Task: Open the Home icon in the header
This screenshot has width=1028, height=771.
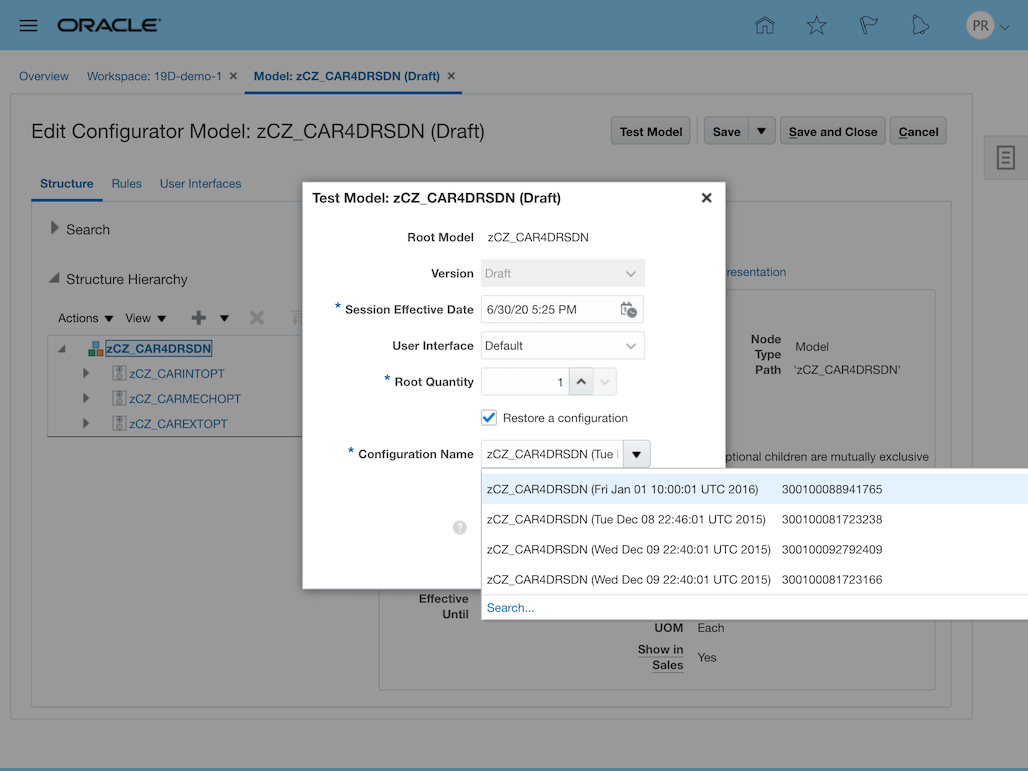Action: 765,25
